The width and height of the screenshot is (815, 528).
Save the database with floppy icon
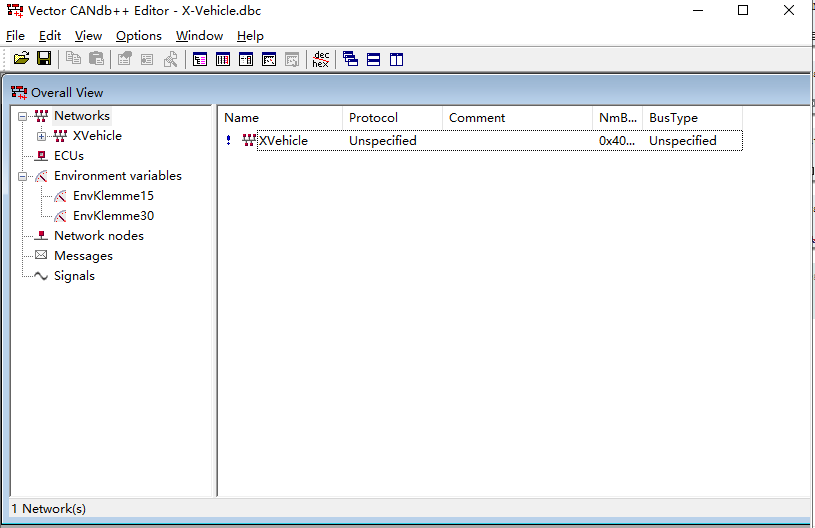[44, 59]
